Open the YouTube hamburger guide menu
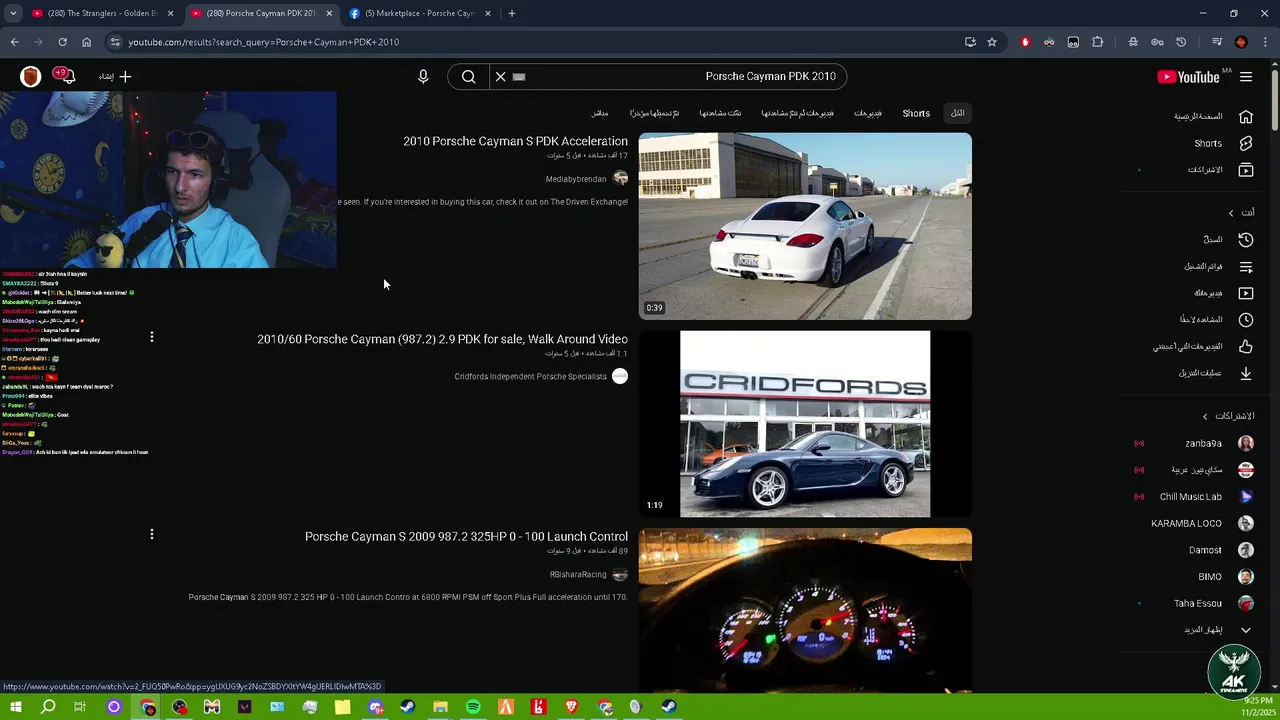Viewport: 1280px width, 720px height. [1246, 77]
